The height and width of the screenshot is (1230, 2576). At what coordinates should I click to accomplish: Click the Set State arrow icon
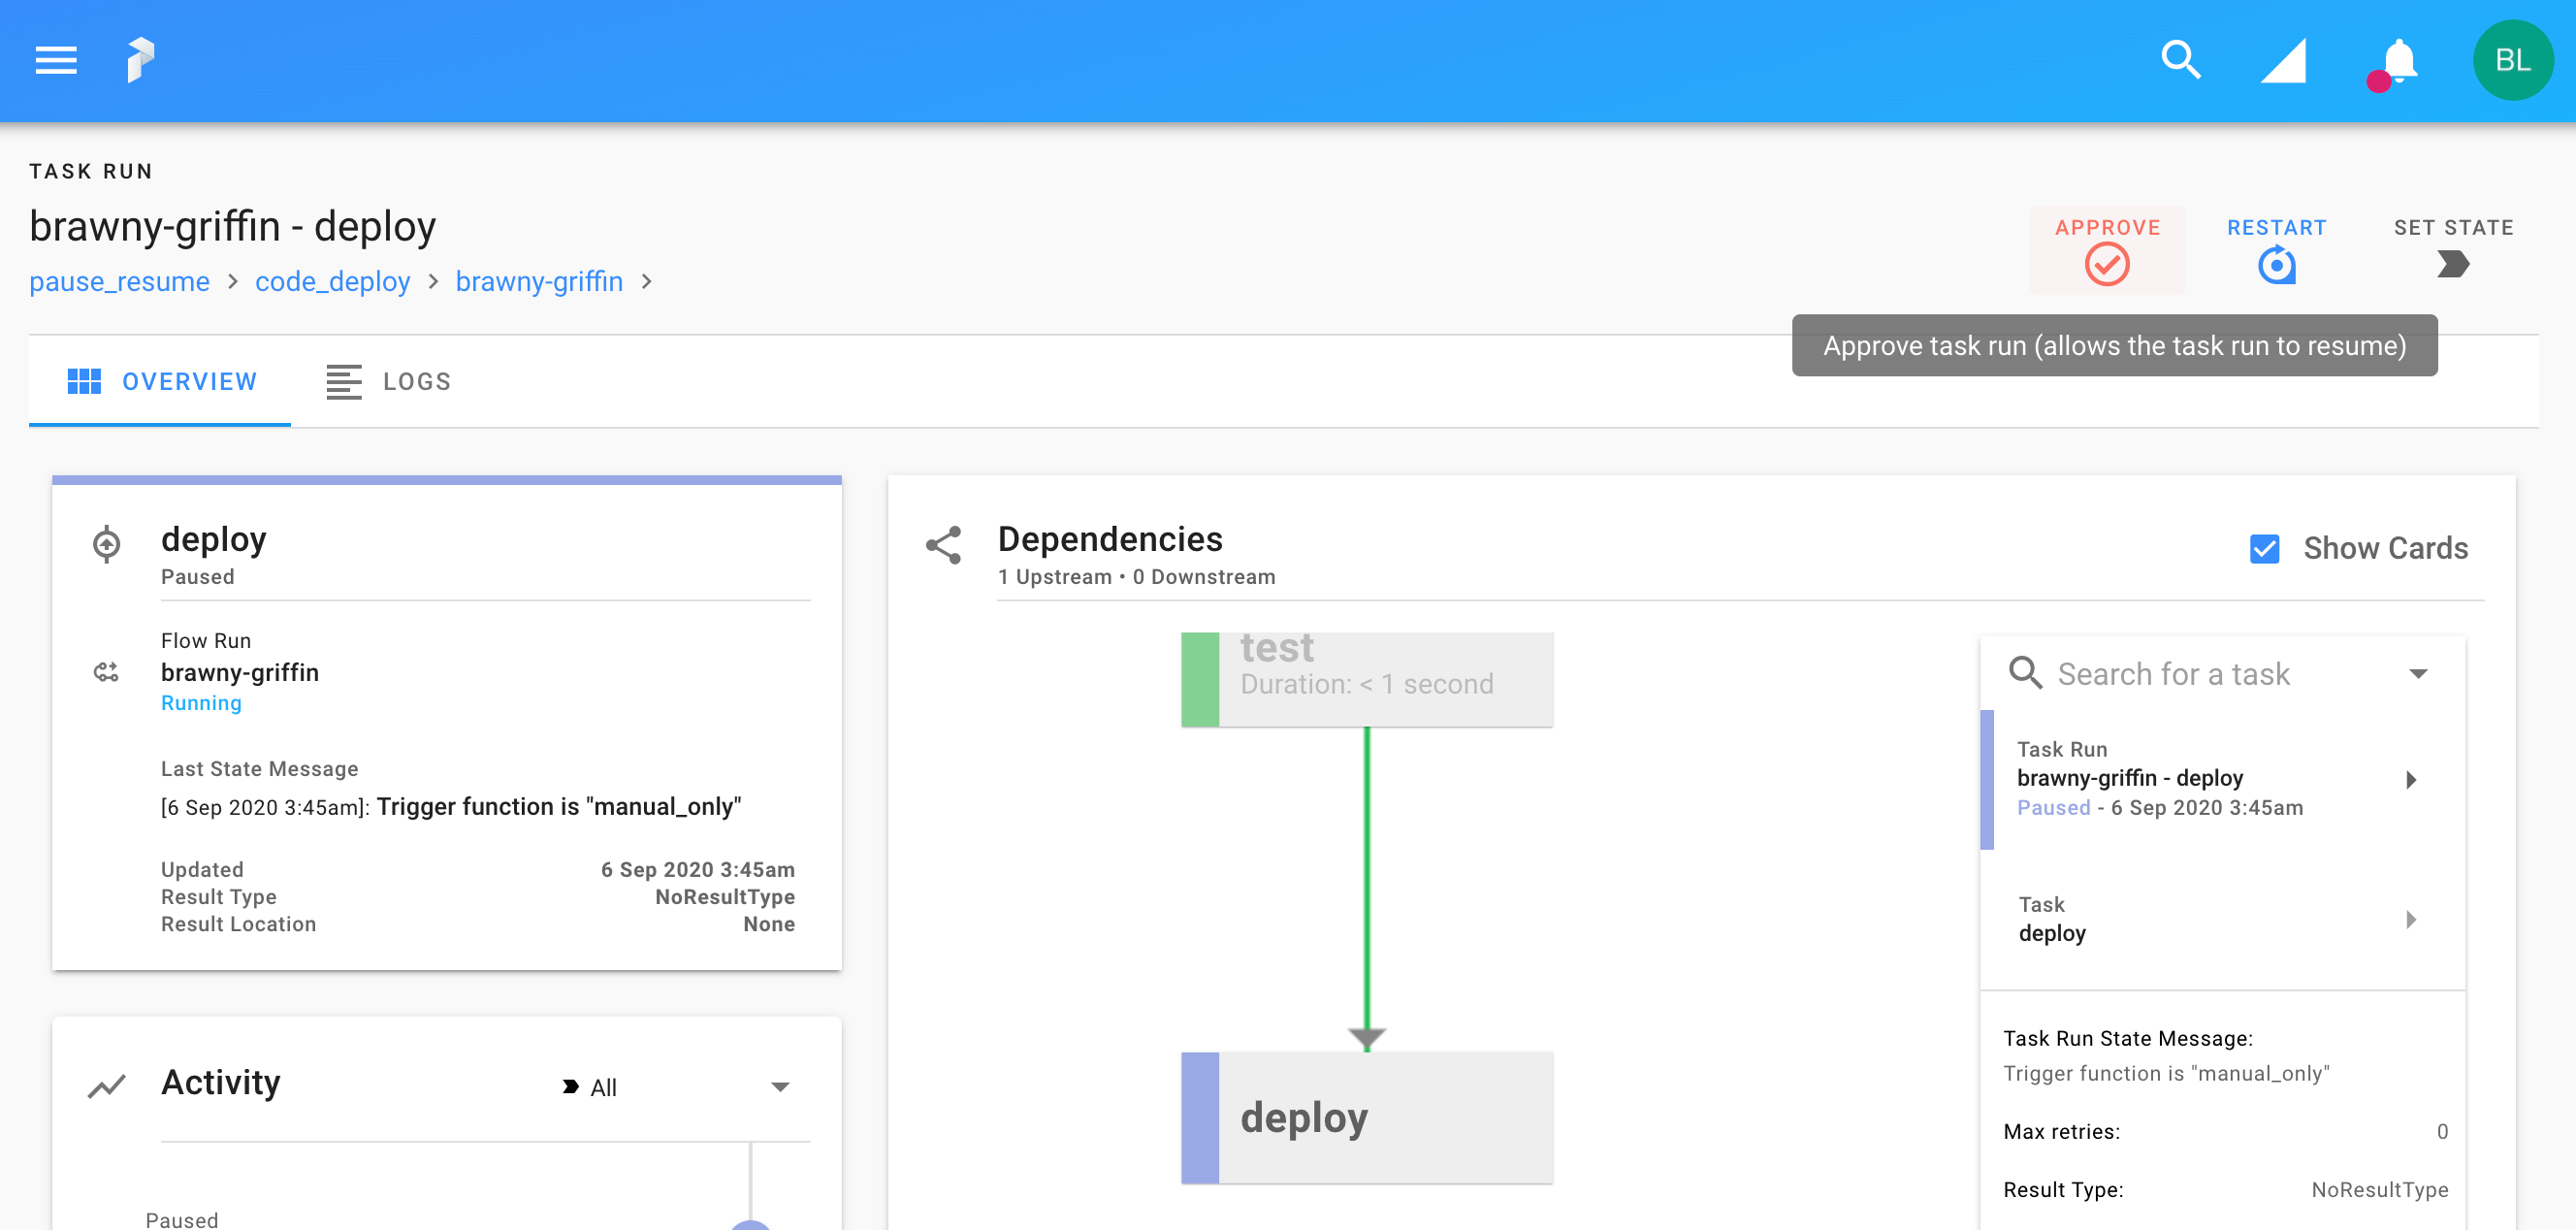(x=2455, y=265)
